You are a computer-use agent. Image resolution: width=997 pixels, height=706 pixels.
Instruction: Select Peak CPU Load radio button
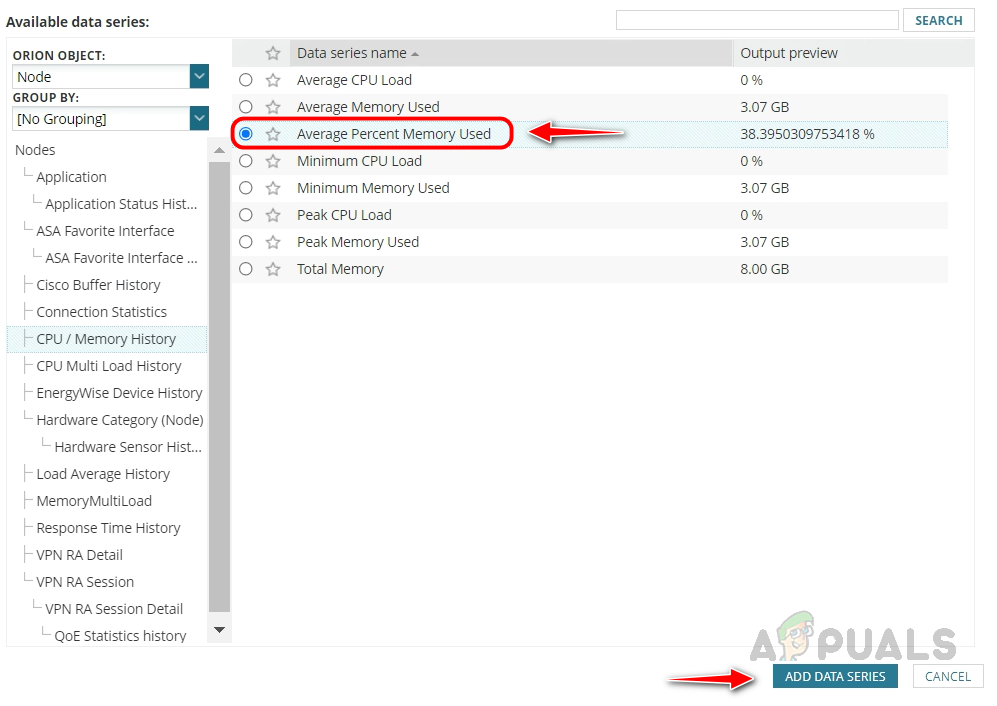[x=245, y=215]
